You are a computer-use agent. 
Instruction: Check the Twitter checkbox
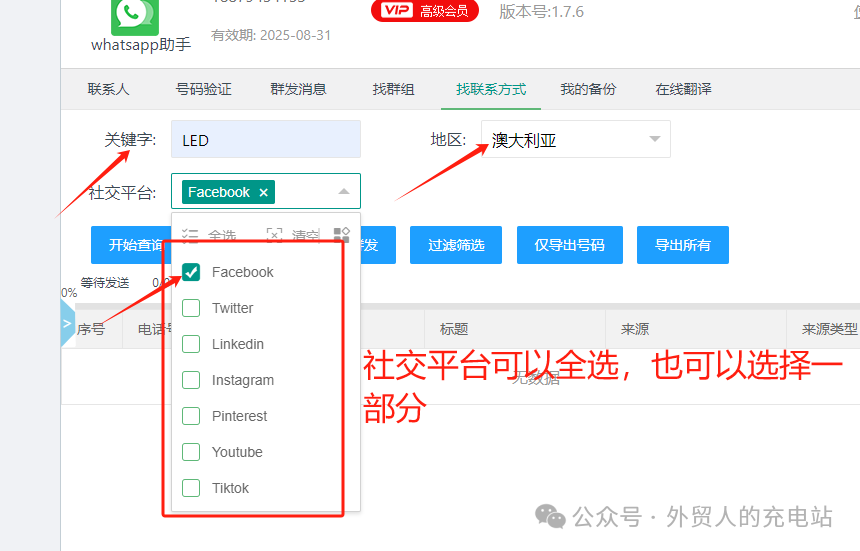coord(191,308)
